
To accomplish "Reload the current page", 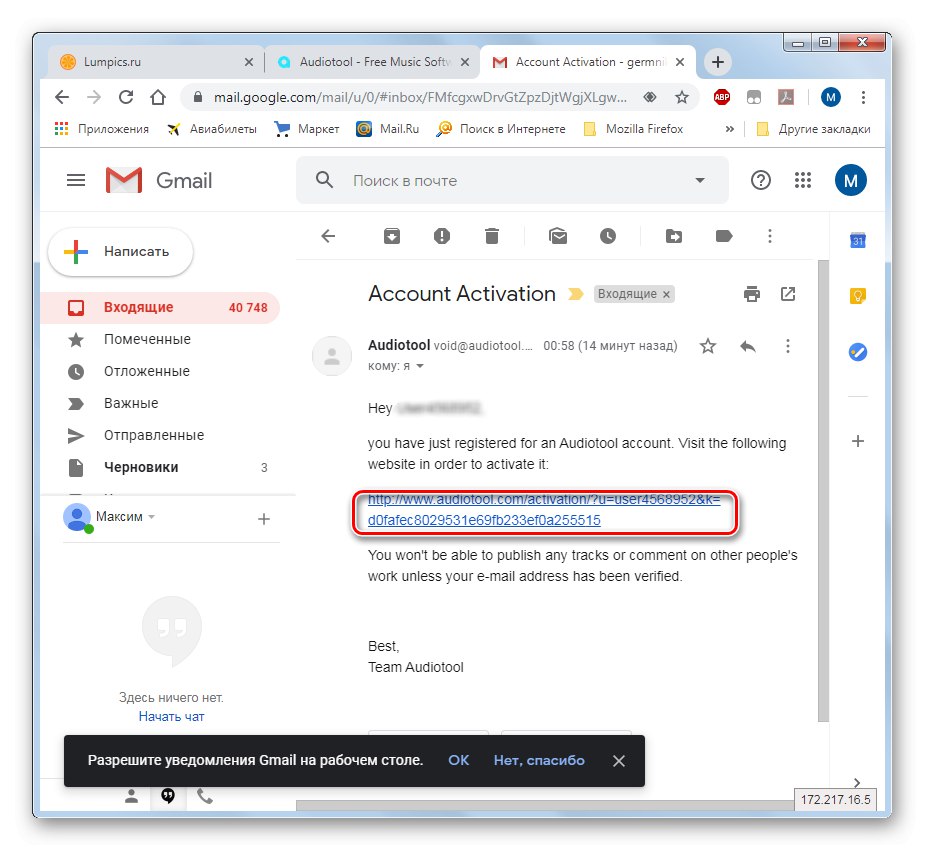I will coord(126,97).
